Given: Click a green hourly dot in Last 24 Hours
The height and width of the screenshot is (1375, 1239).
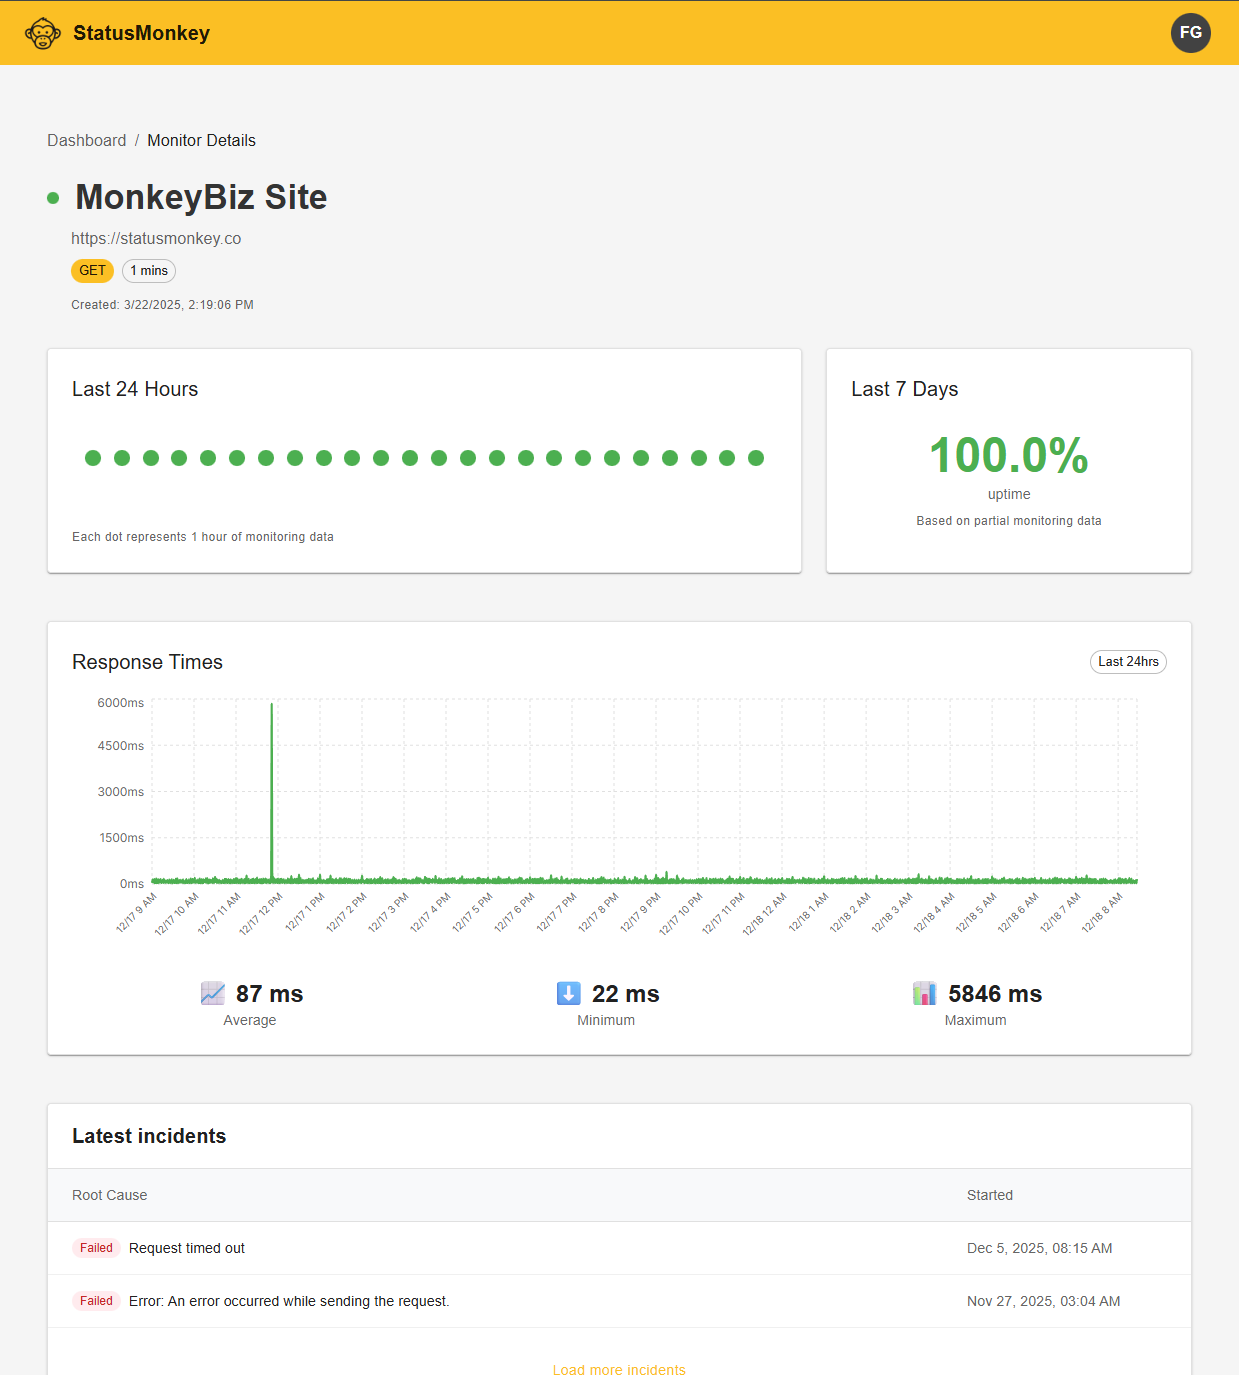Looking at the screenshot, I should (x=93, y=458).
